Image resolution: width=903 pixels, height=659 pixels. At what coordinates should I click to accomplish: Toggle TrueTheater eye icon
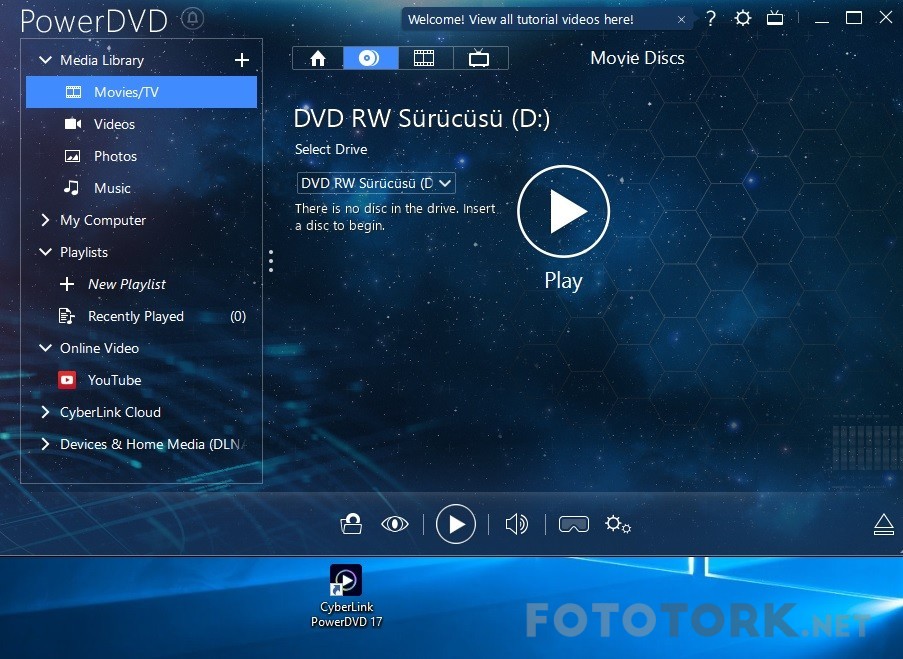click(395, 524)
